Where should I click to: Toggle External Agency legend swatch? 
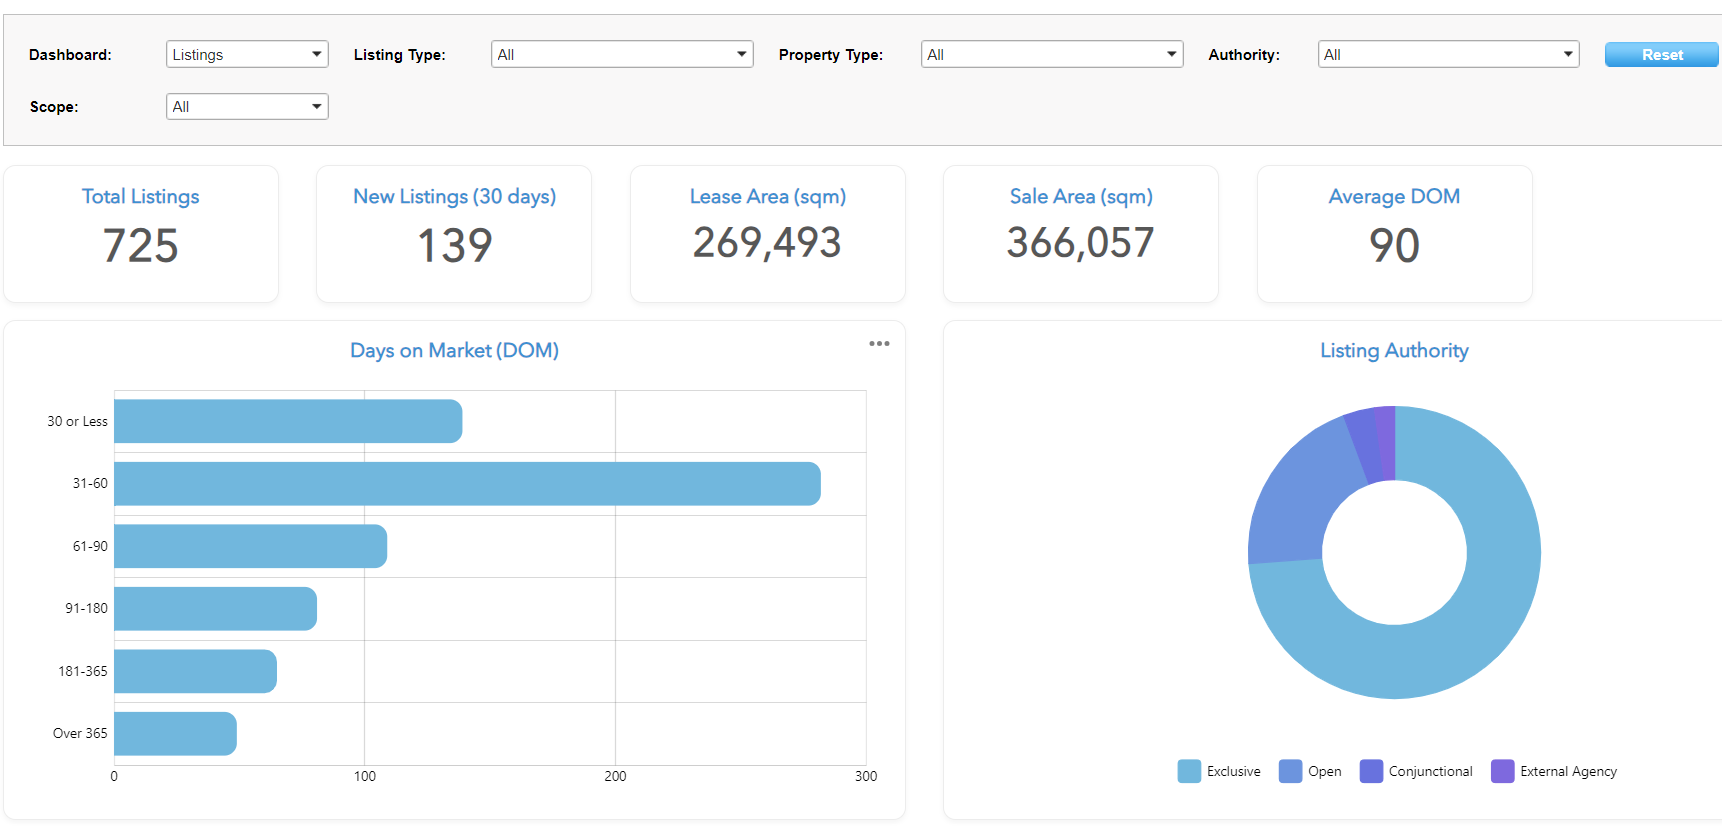pos(1502,771)
